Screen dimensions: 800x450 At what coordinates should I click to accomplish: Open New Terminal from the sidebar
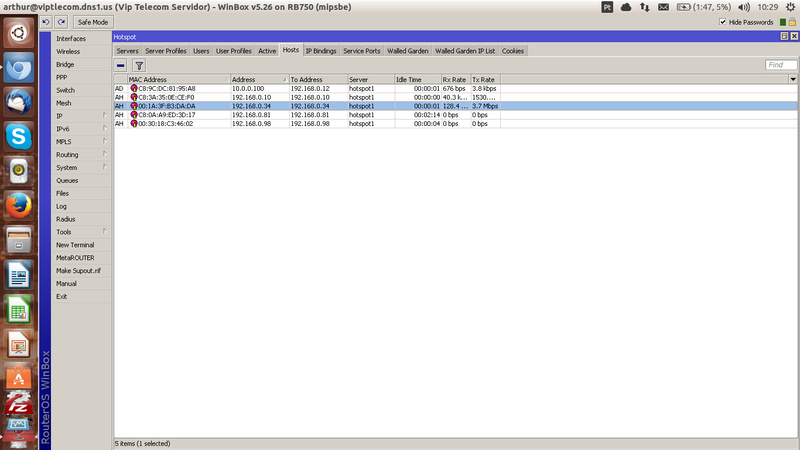coord(81,244)
